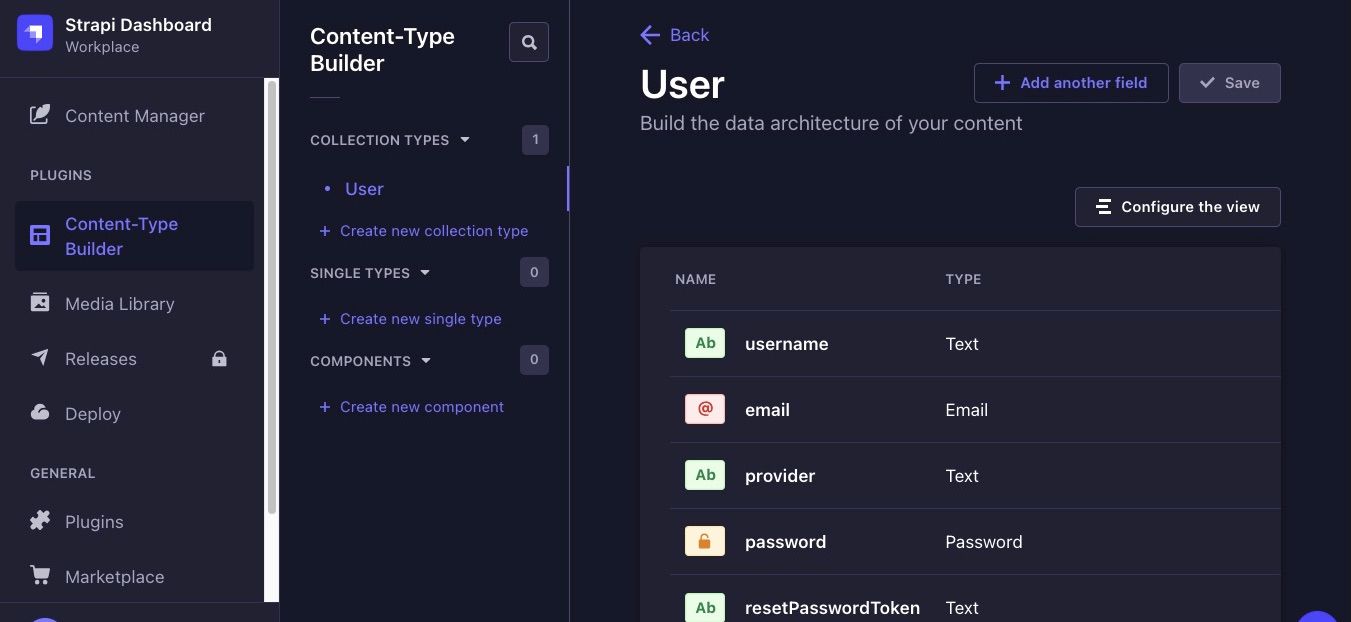Image resolution: width=1351 pixels, height=622 pixels.
Task: Click Create new collection type
Action: click(x=424, y=231)
